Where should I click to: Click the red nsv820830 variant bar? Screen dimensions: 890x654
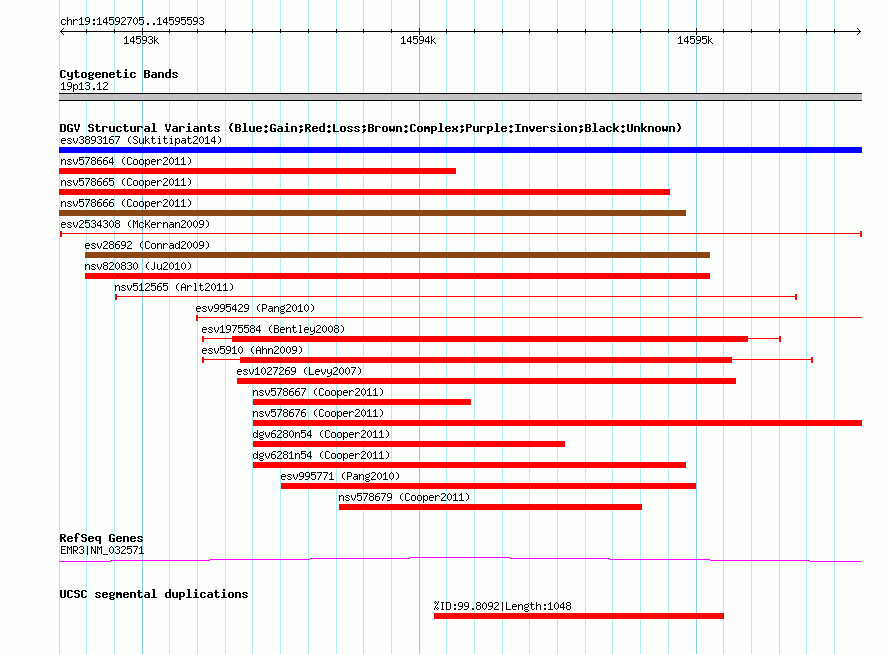click(397, 276)
